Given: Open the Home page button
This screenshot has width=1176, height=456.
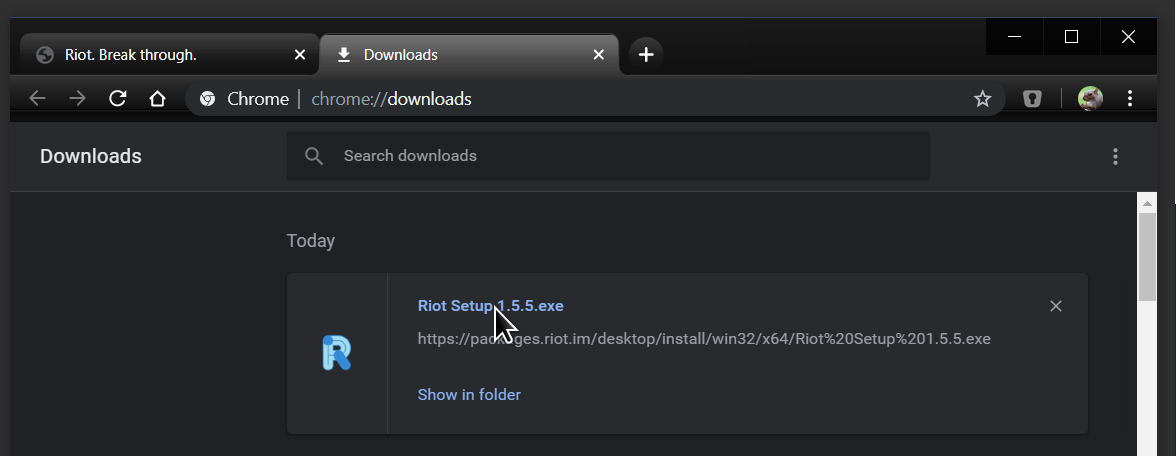Looking at the screenshot, I should (x=157, y=98).
